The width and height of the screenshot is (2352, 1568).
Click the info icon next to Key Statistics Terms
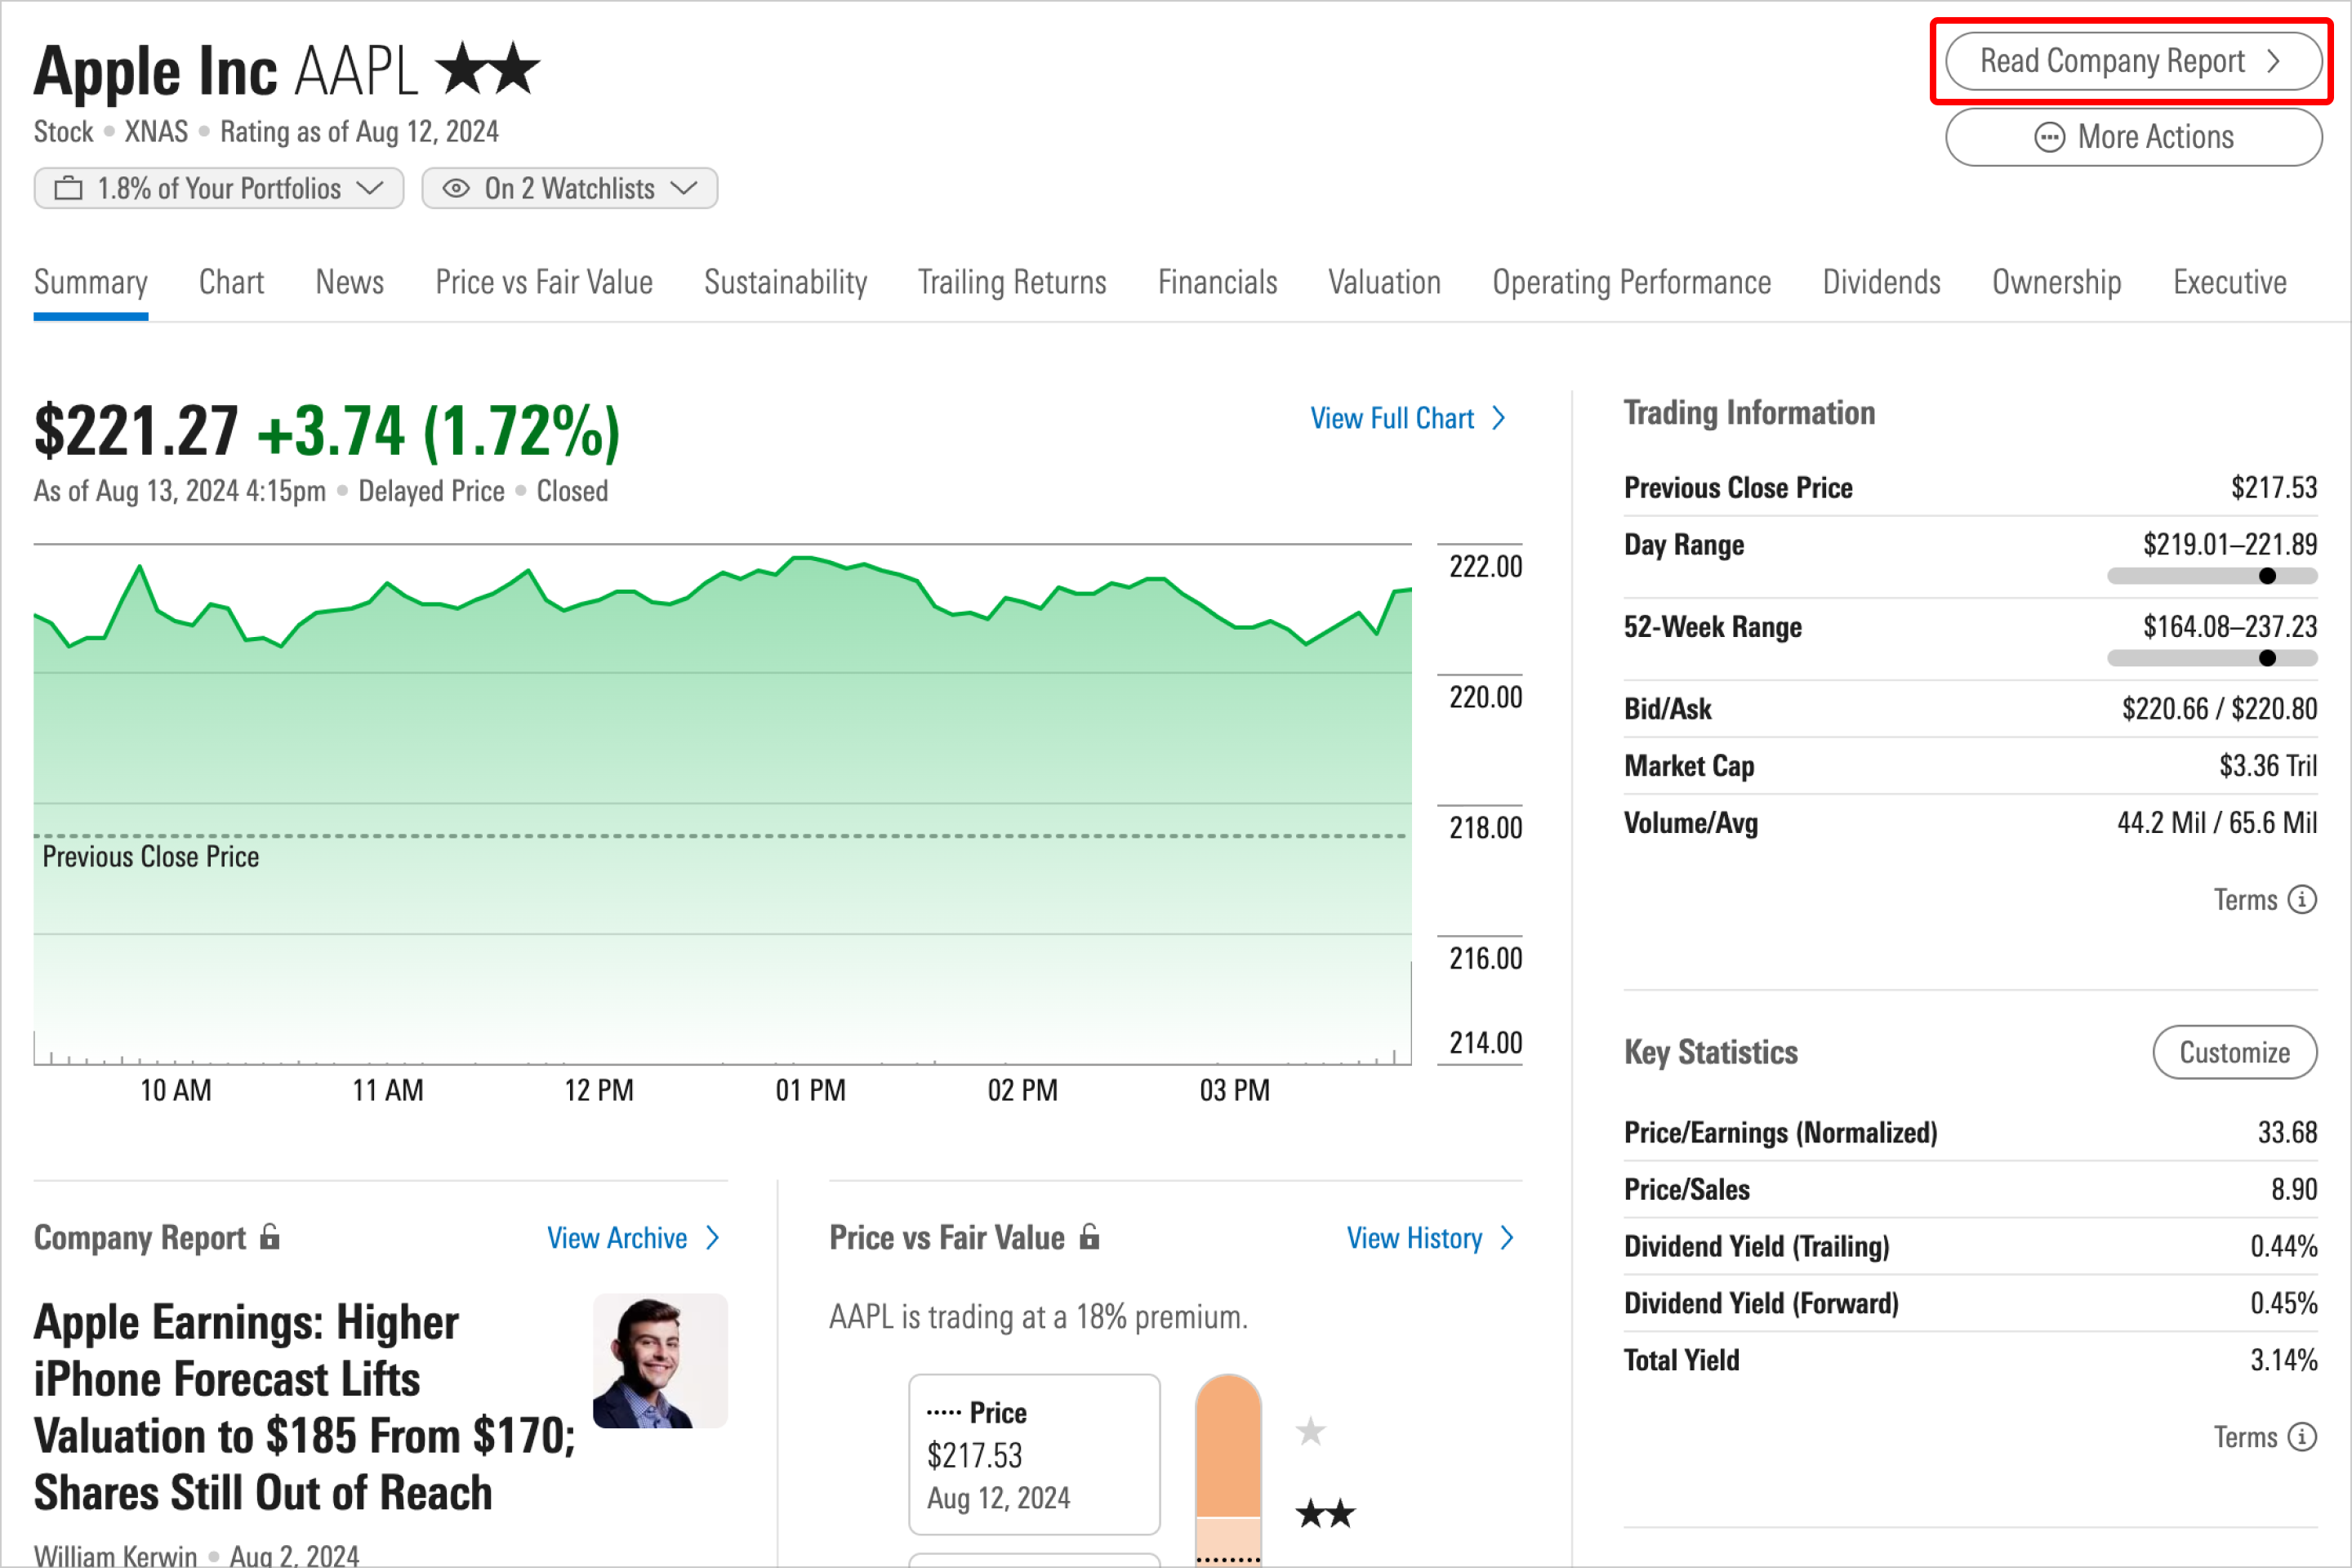pyautogui.click(x=2303, y=1437)
